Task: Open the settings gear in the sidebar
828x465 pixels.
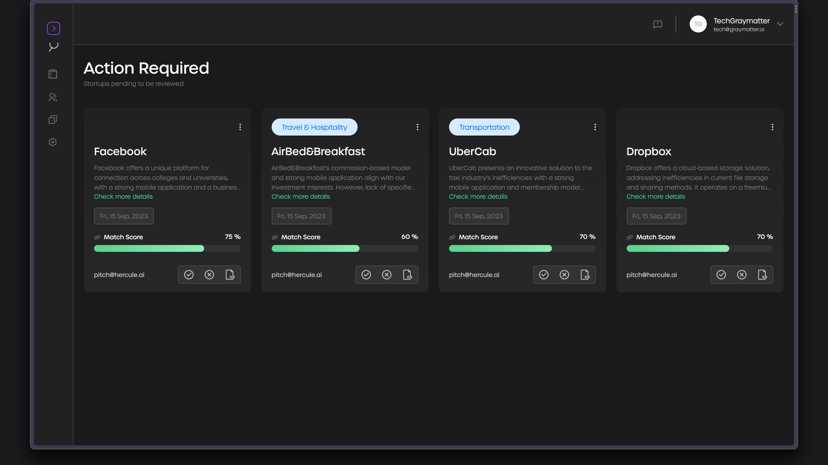Action: (53, 142)
